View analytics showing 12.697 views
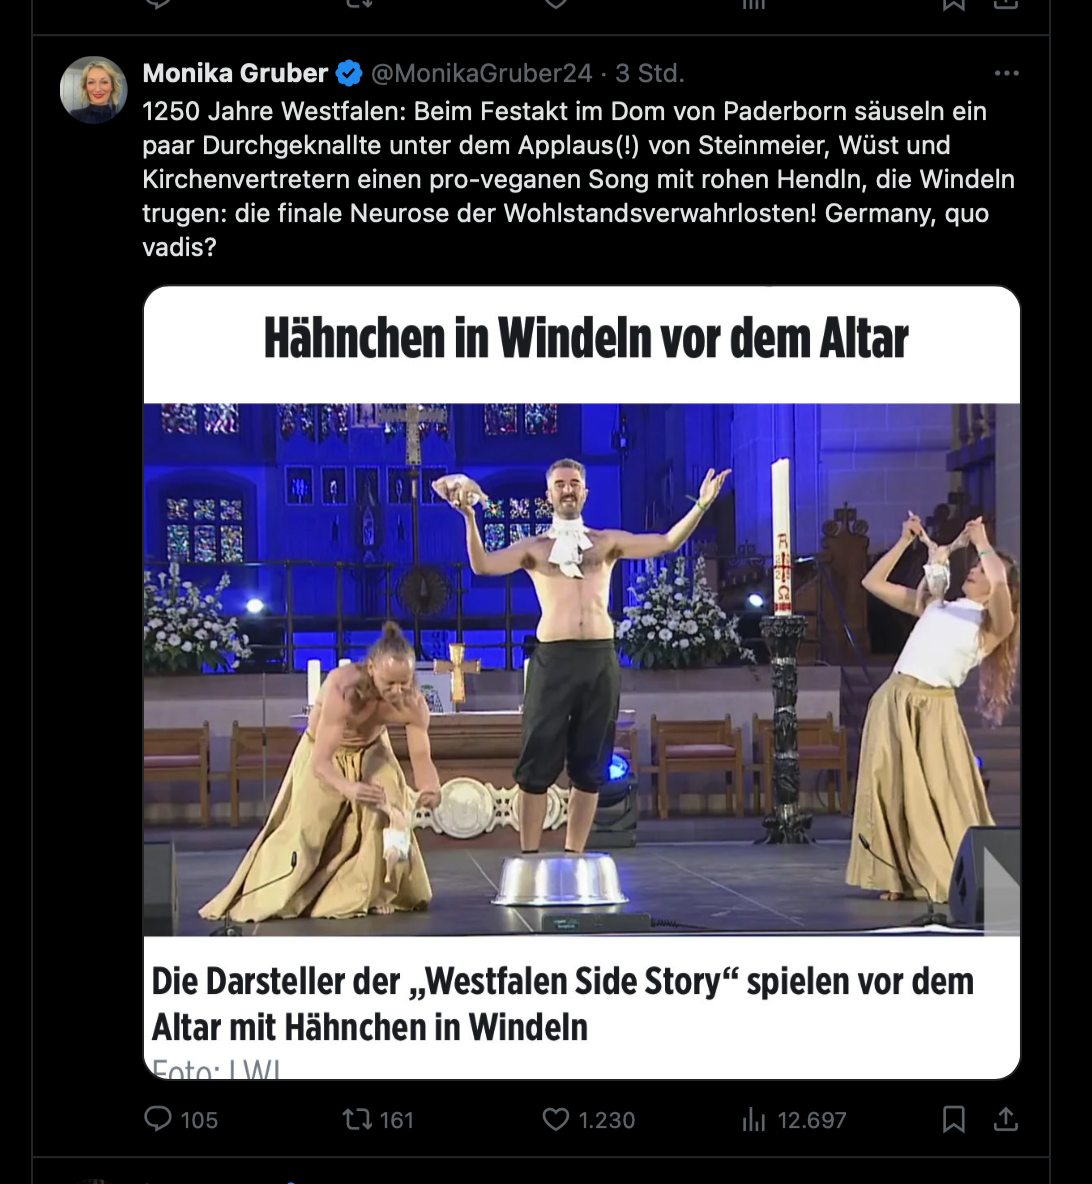1092x1184 pixels. tap(793, 1119)
